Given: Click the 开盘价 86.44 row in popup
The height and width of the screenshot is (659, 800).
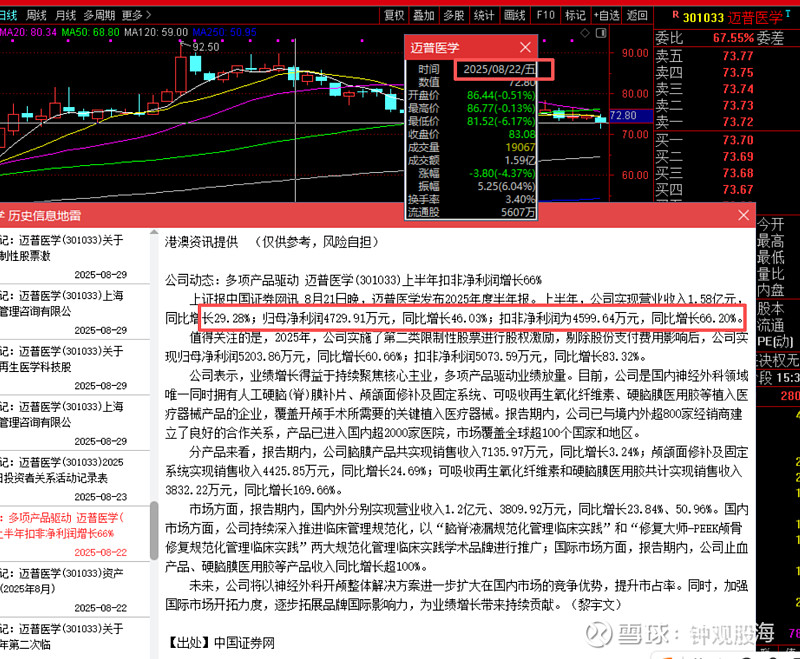Looking at the screenshot, I should point(471,95).
